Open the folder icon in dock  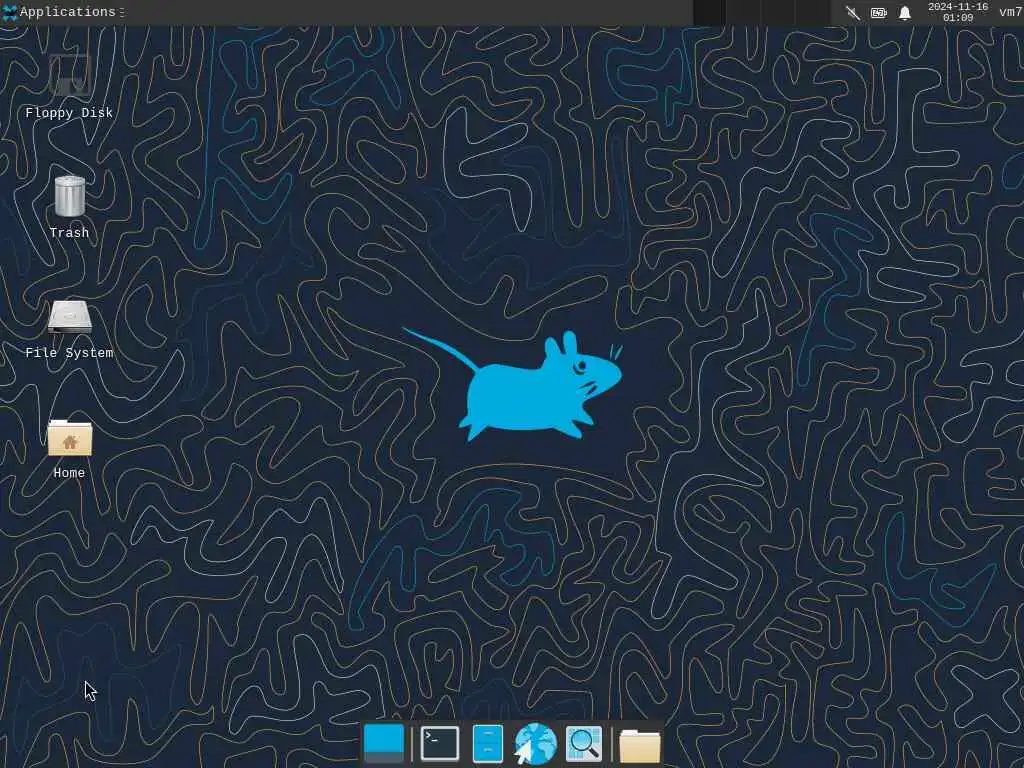[x=640, y=746]
